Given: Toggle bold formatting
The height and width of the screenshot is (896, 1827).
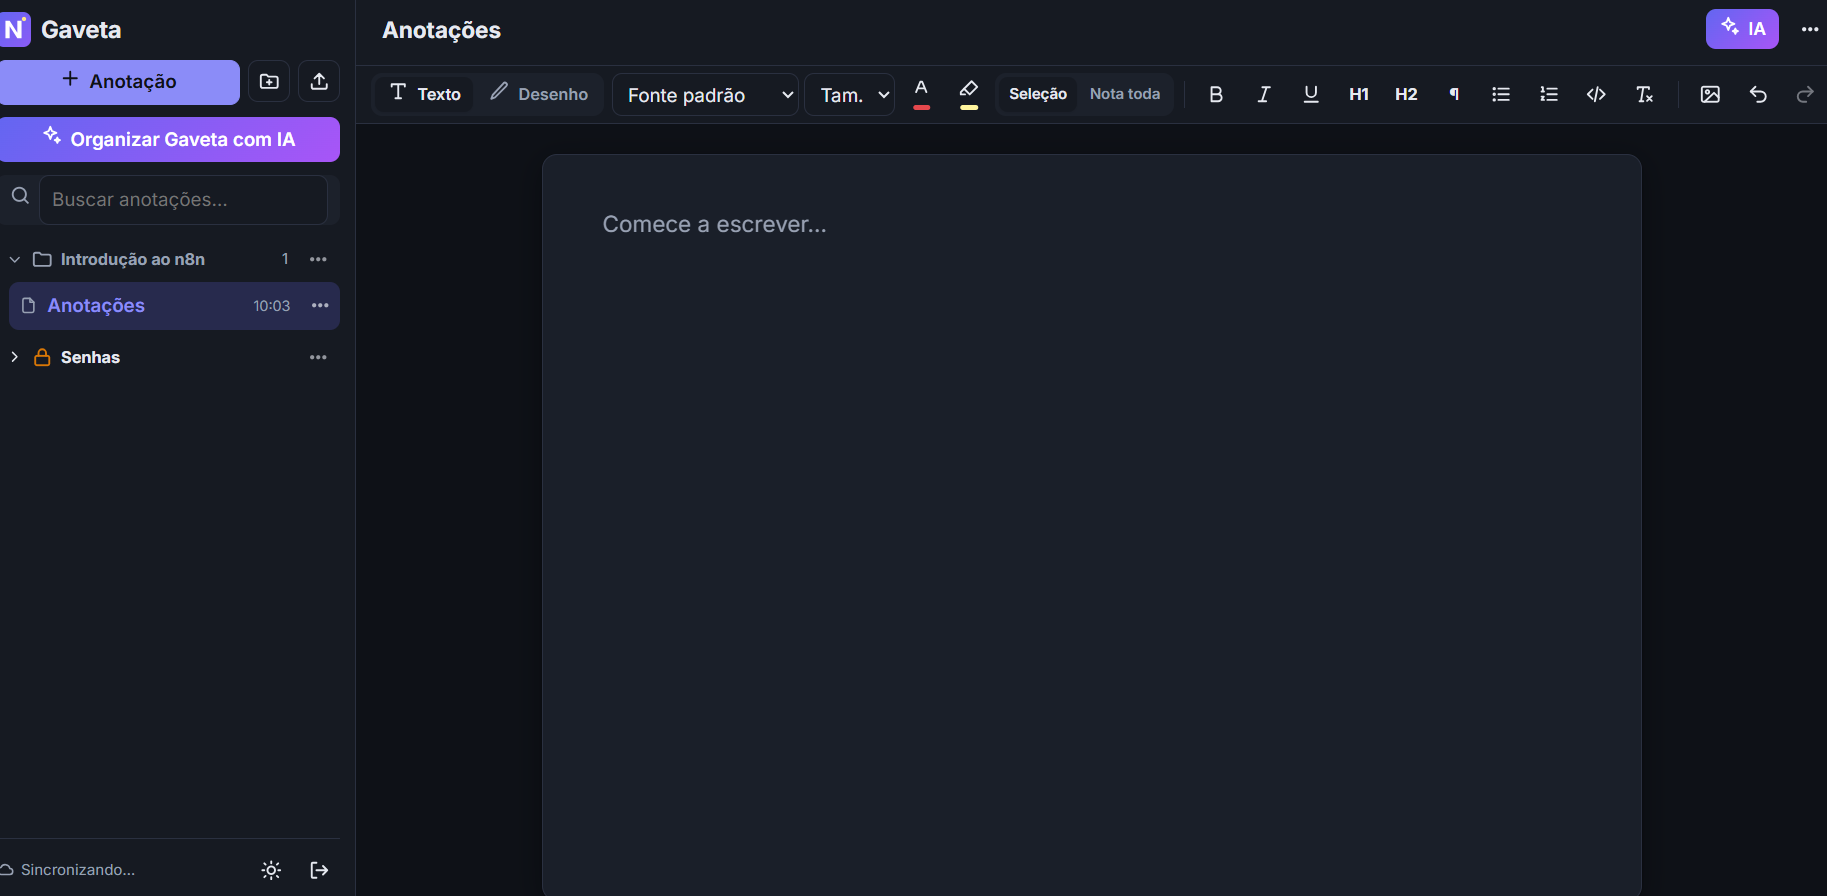Looking at the screenshot, I should (x=1216, y=94).
